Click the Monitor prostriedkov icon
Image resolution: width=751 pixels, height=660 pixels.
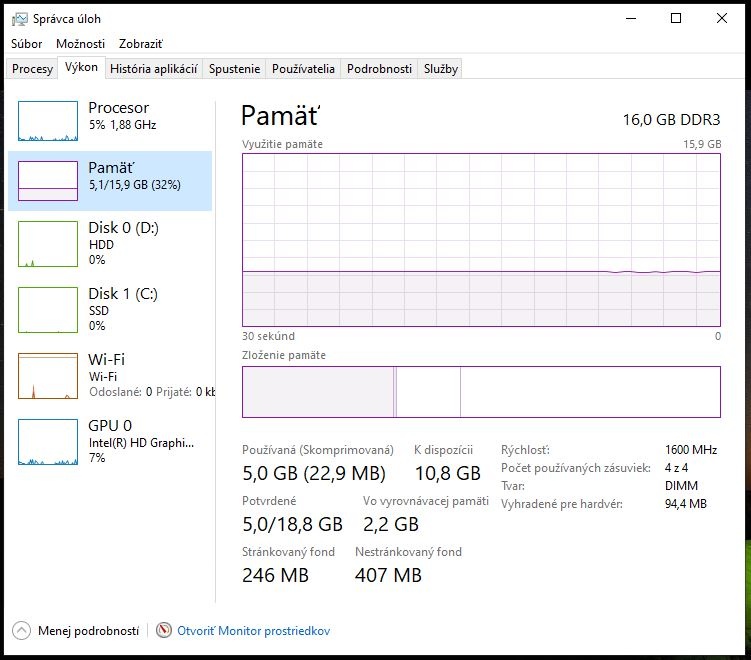pos(164,631)
